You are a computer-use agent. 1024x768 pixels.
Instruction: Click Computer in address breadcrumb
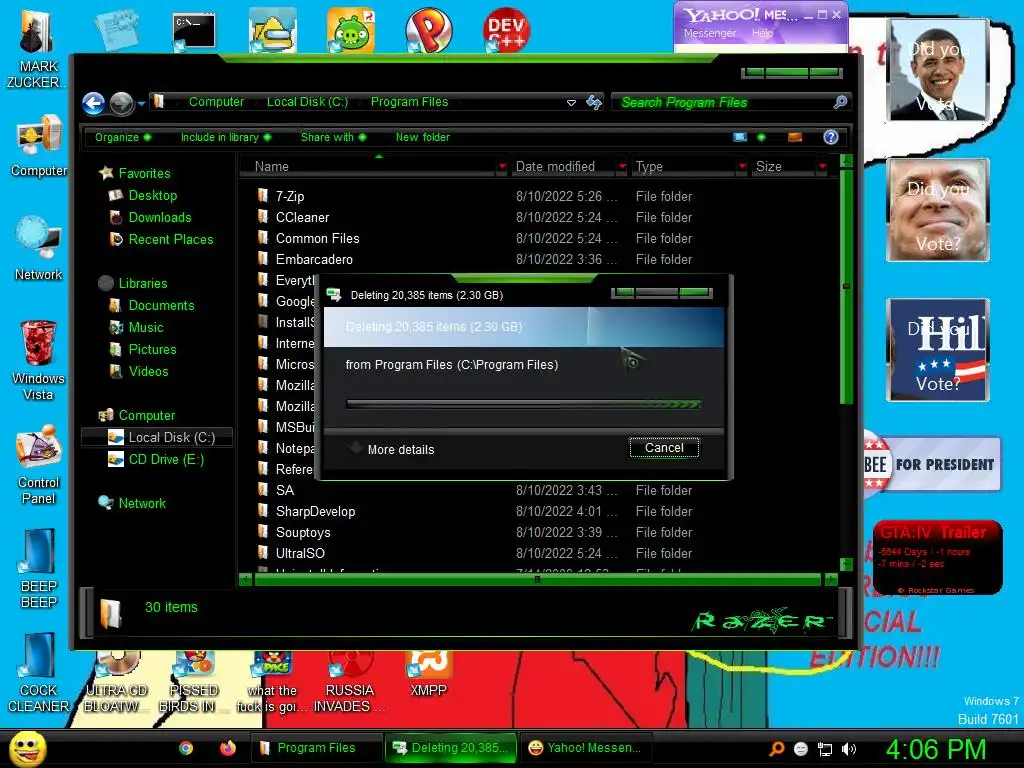pyautogui.click(x=216, y=102)
